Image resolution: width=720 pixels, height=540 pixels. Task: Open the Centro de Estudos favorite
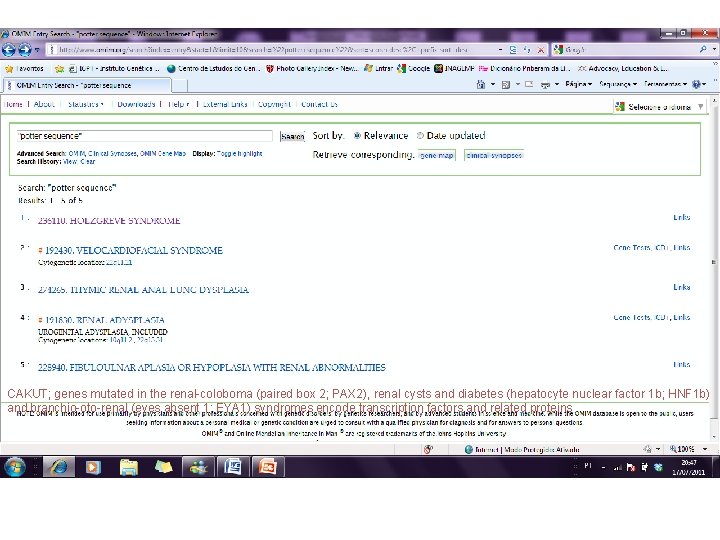coord(214,68)
